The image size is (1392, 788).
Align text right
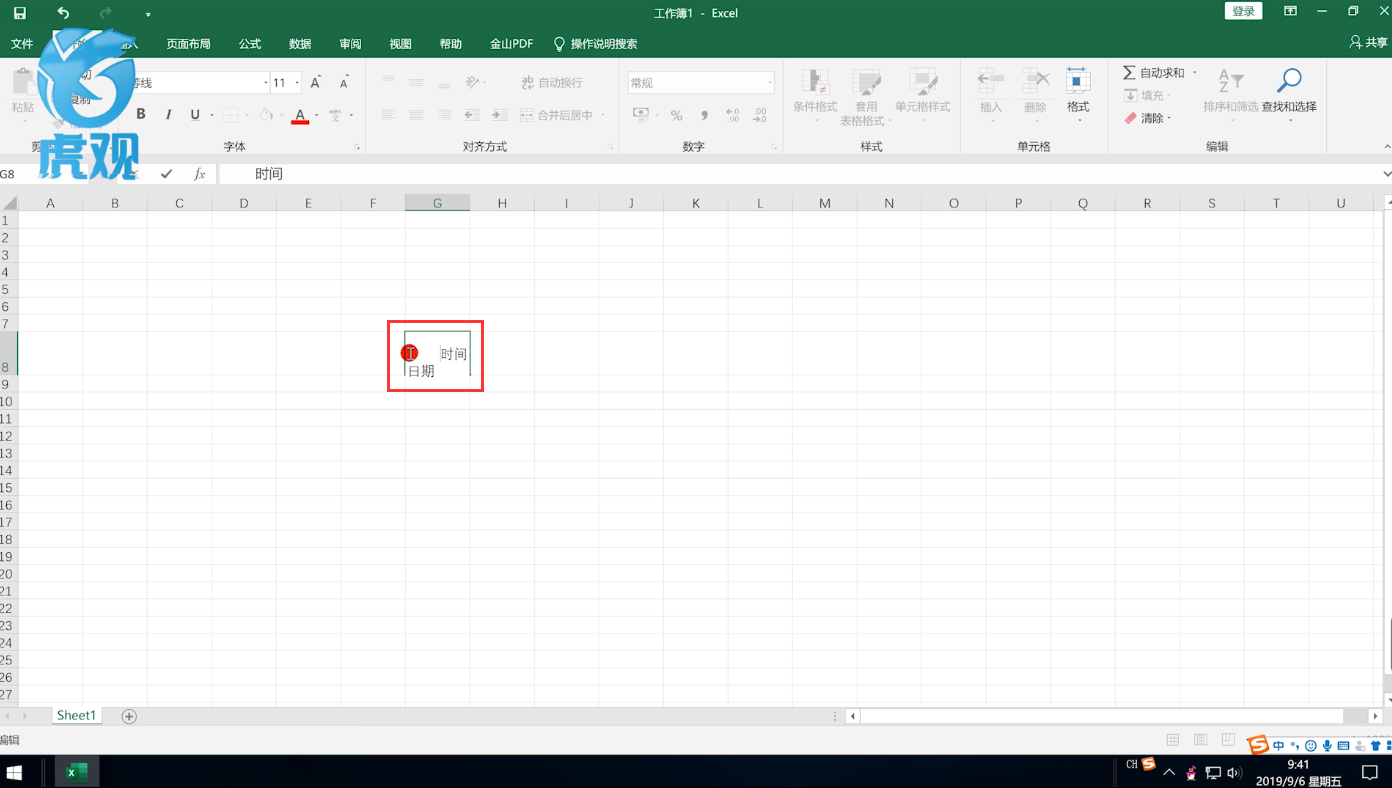(444, 115)
